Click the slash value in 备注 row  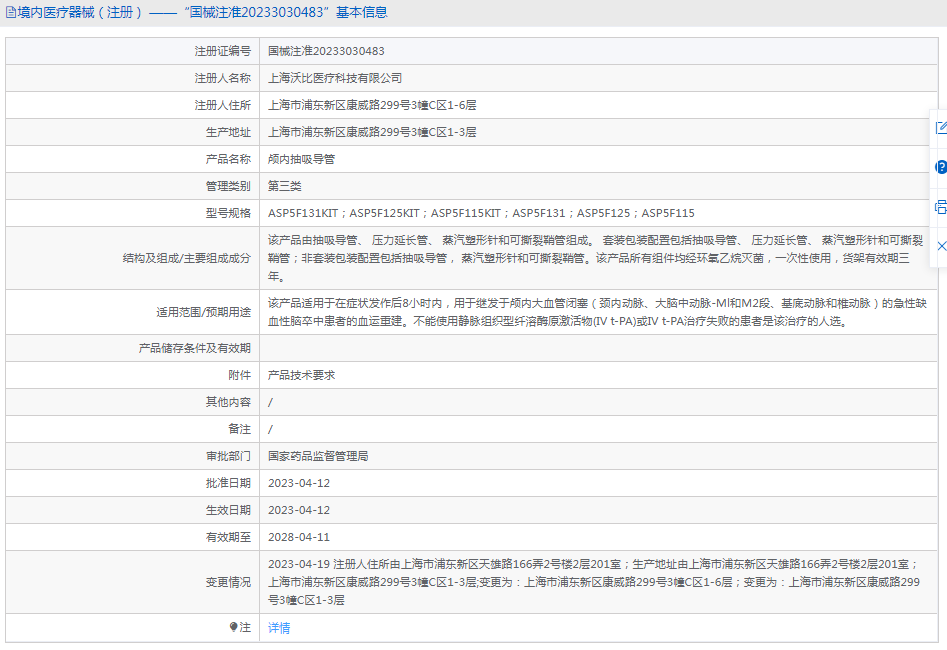(271, 430)
